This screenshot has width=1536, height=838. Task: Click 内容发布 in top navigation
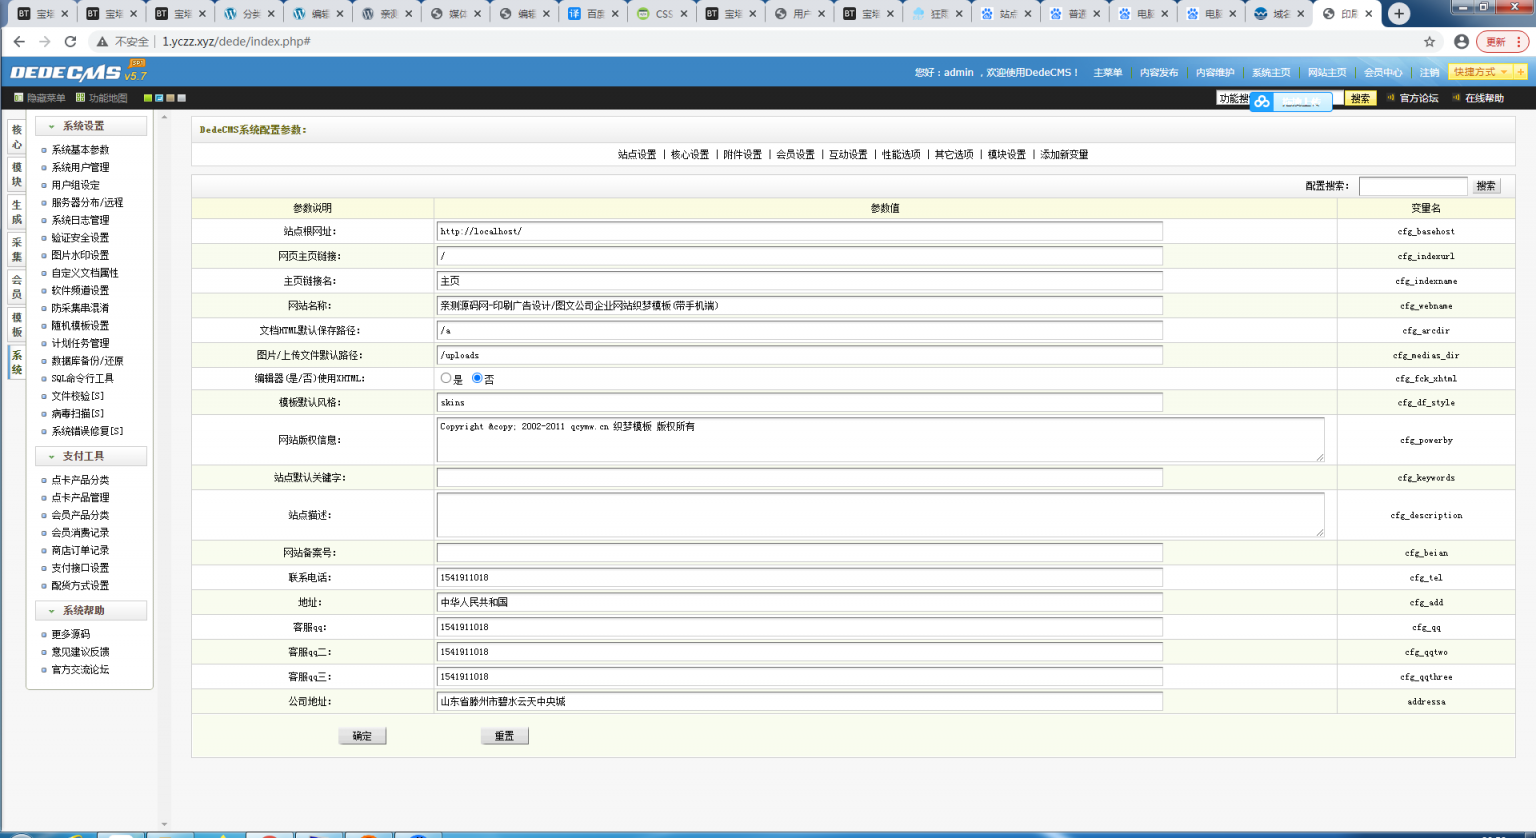[1159, 72]
